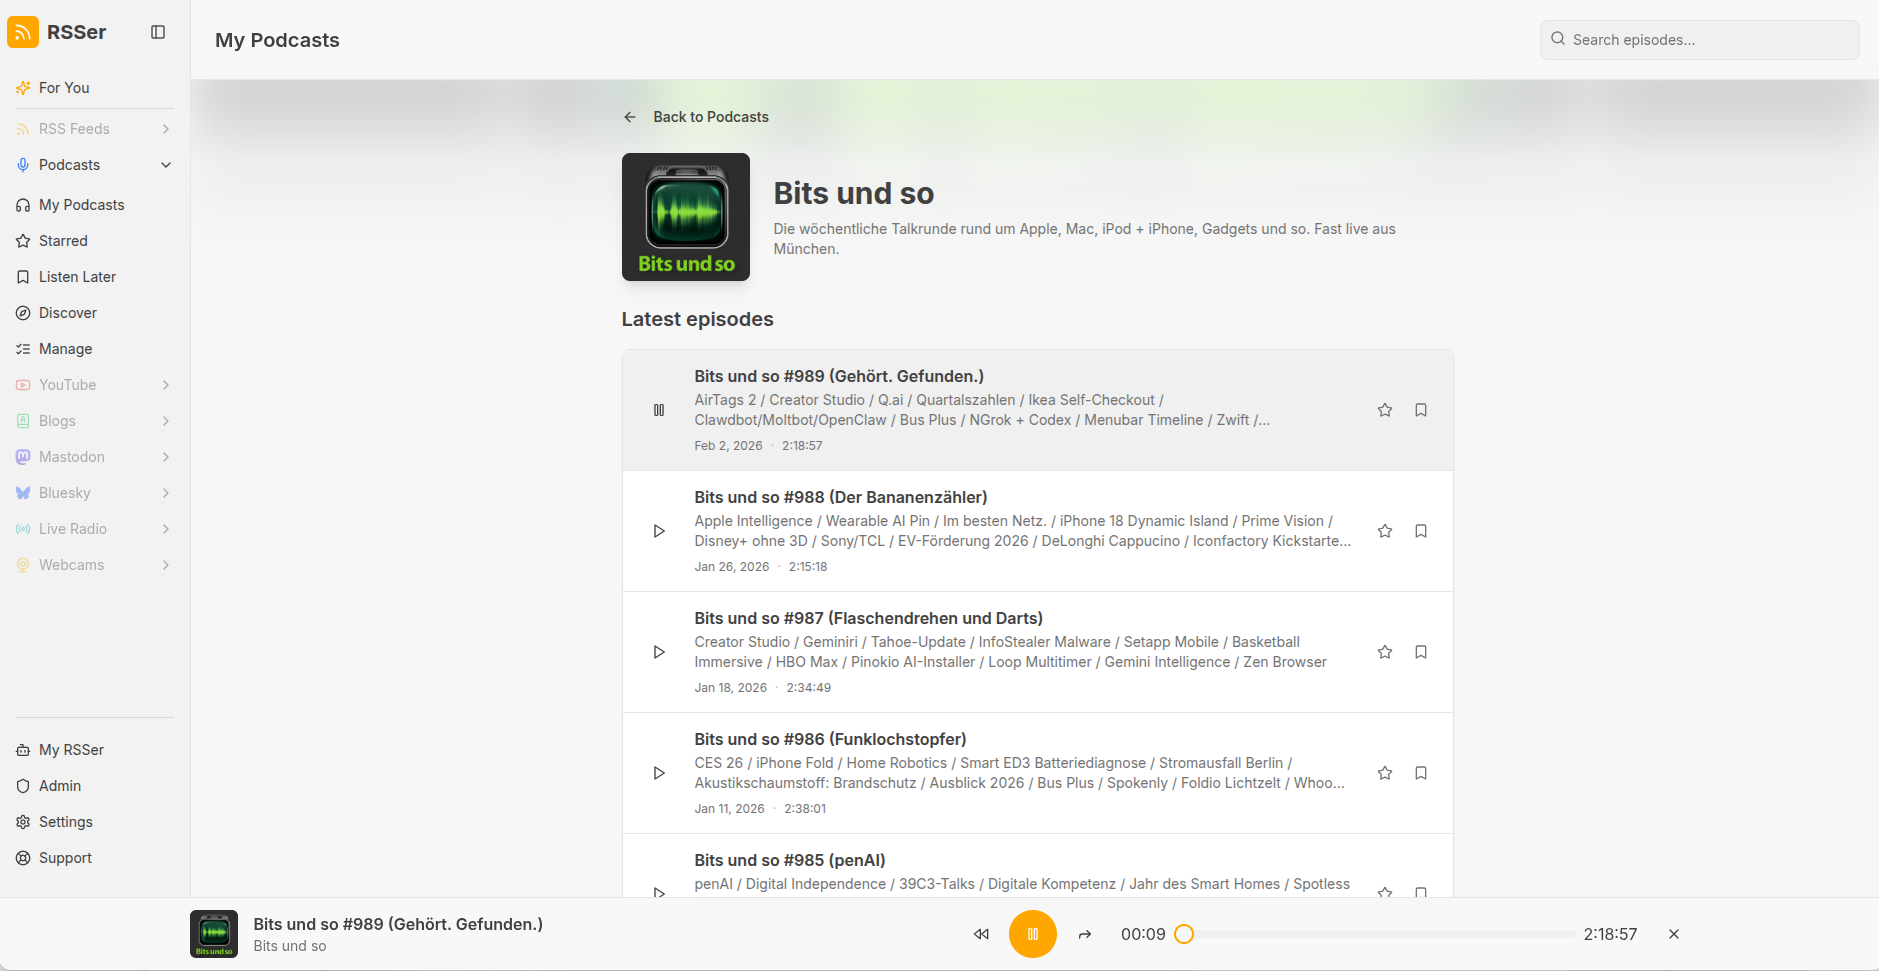
Task: Open the Admin panel
Action: [x=60, y=785]
